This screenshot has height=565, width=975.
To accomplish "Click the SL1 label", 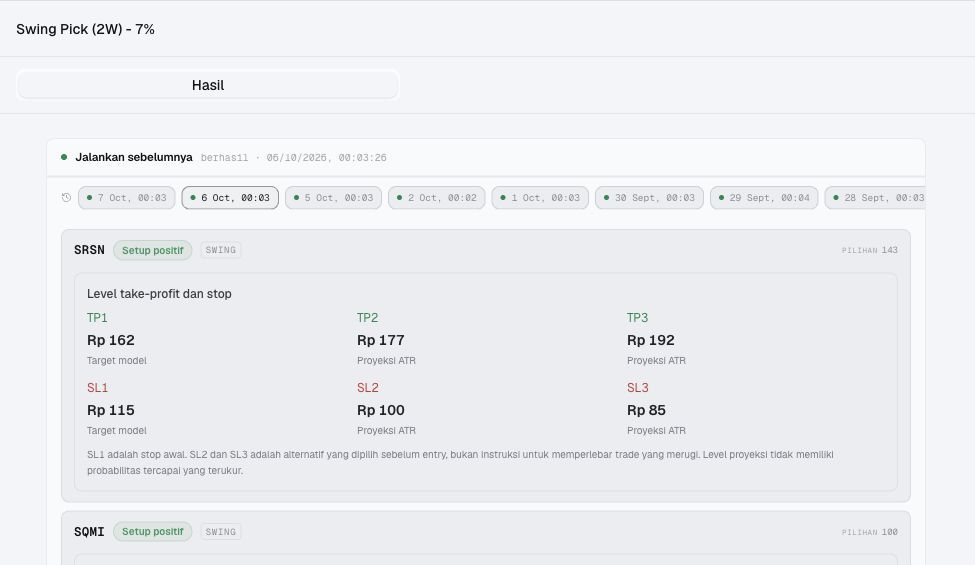I will point(98,388).
